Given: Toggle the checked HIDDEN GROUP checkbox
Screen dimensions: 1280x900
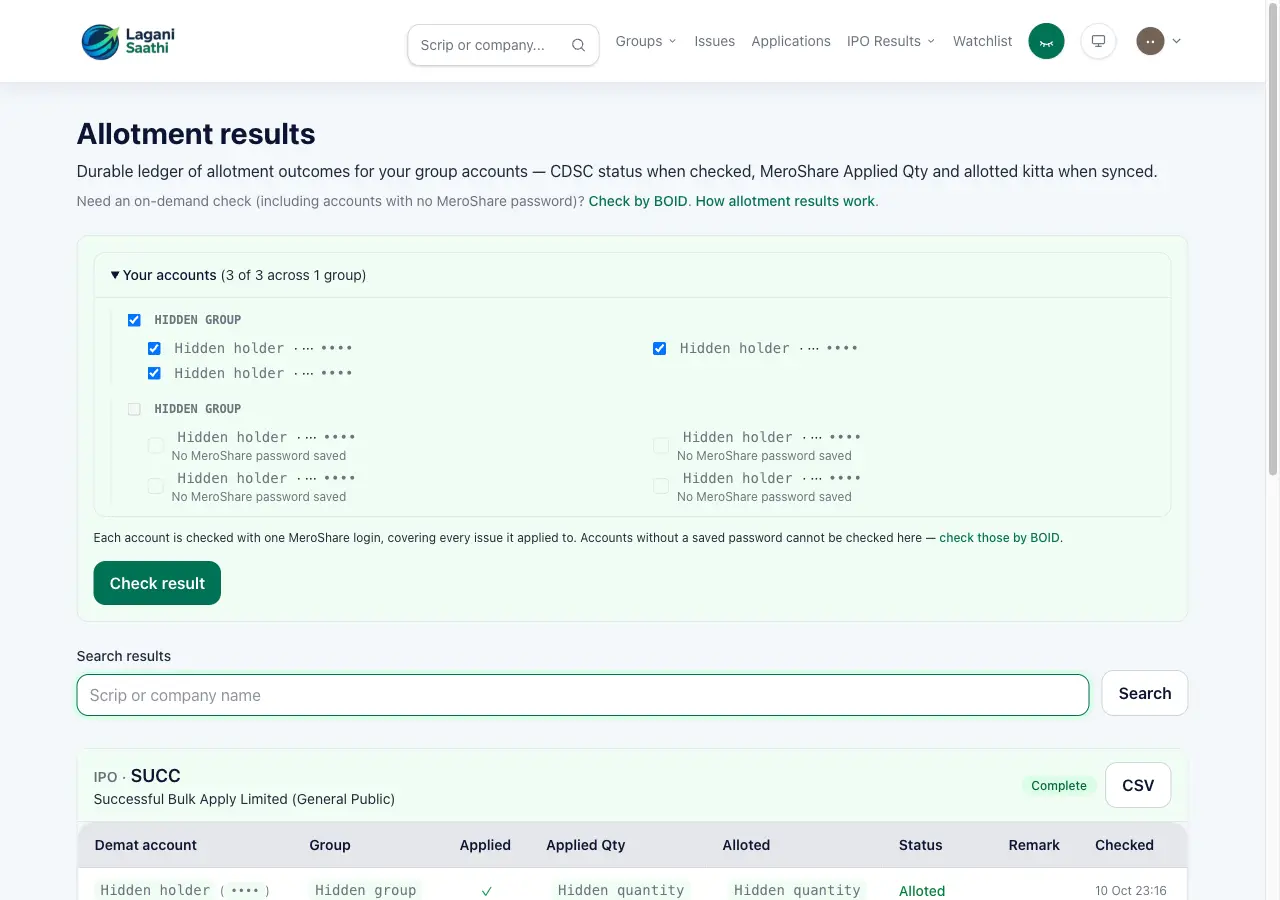Looking at the screenshot, I should click(x=134, y=320).
